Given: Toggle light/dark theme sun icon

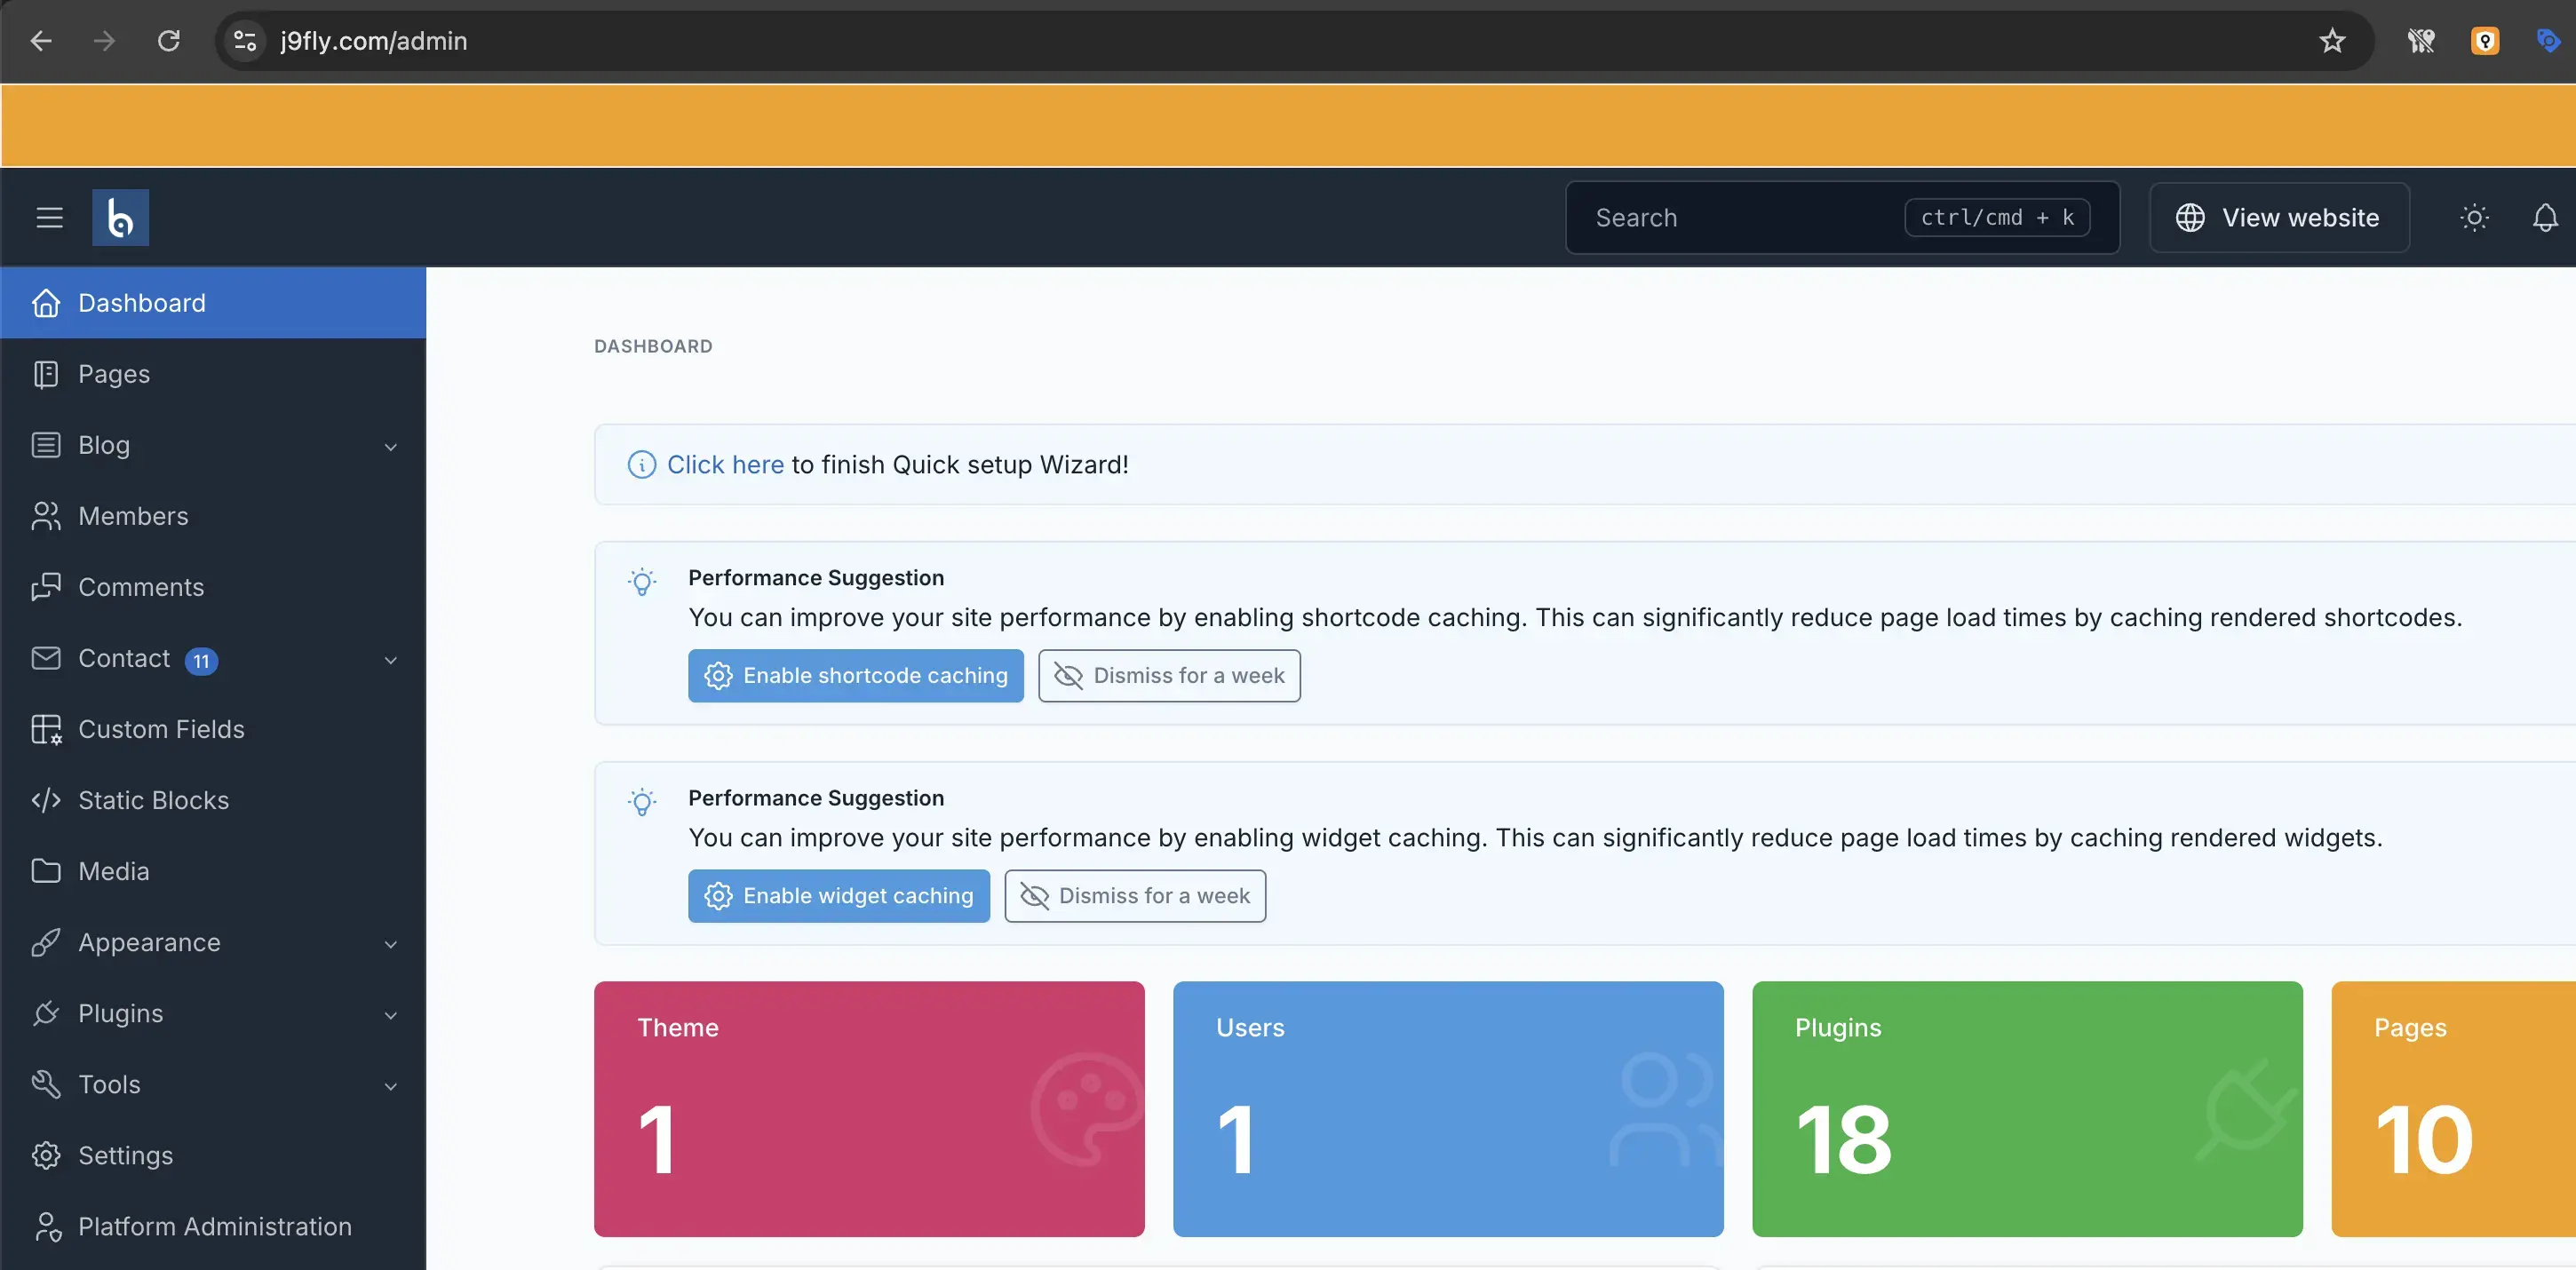Looking at the screenshot, I should click(x=2474, y=217).
